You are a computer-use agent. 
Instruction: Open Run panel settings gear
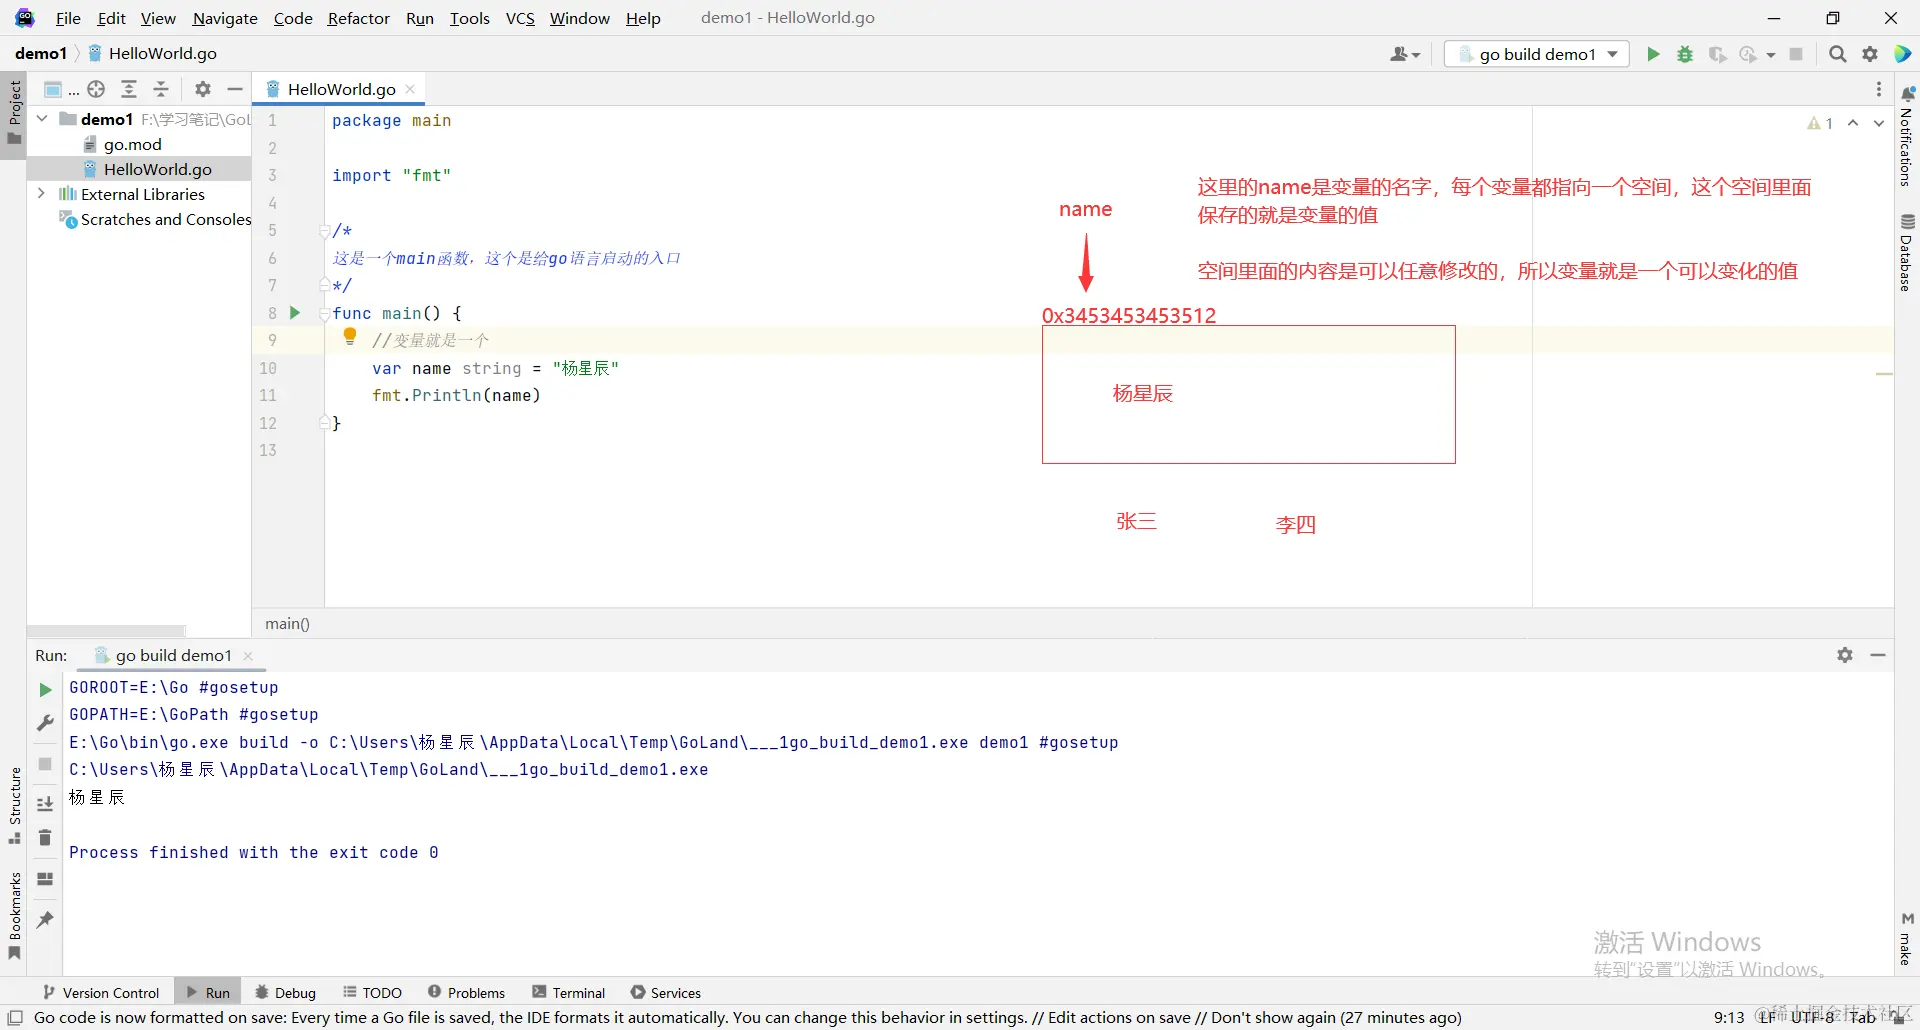pyautogui.click(x=1845, y=655)
